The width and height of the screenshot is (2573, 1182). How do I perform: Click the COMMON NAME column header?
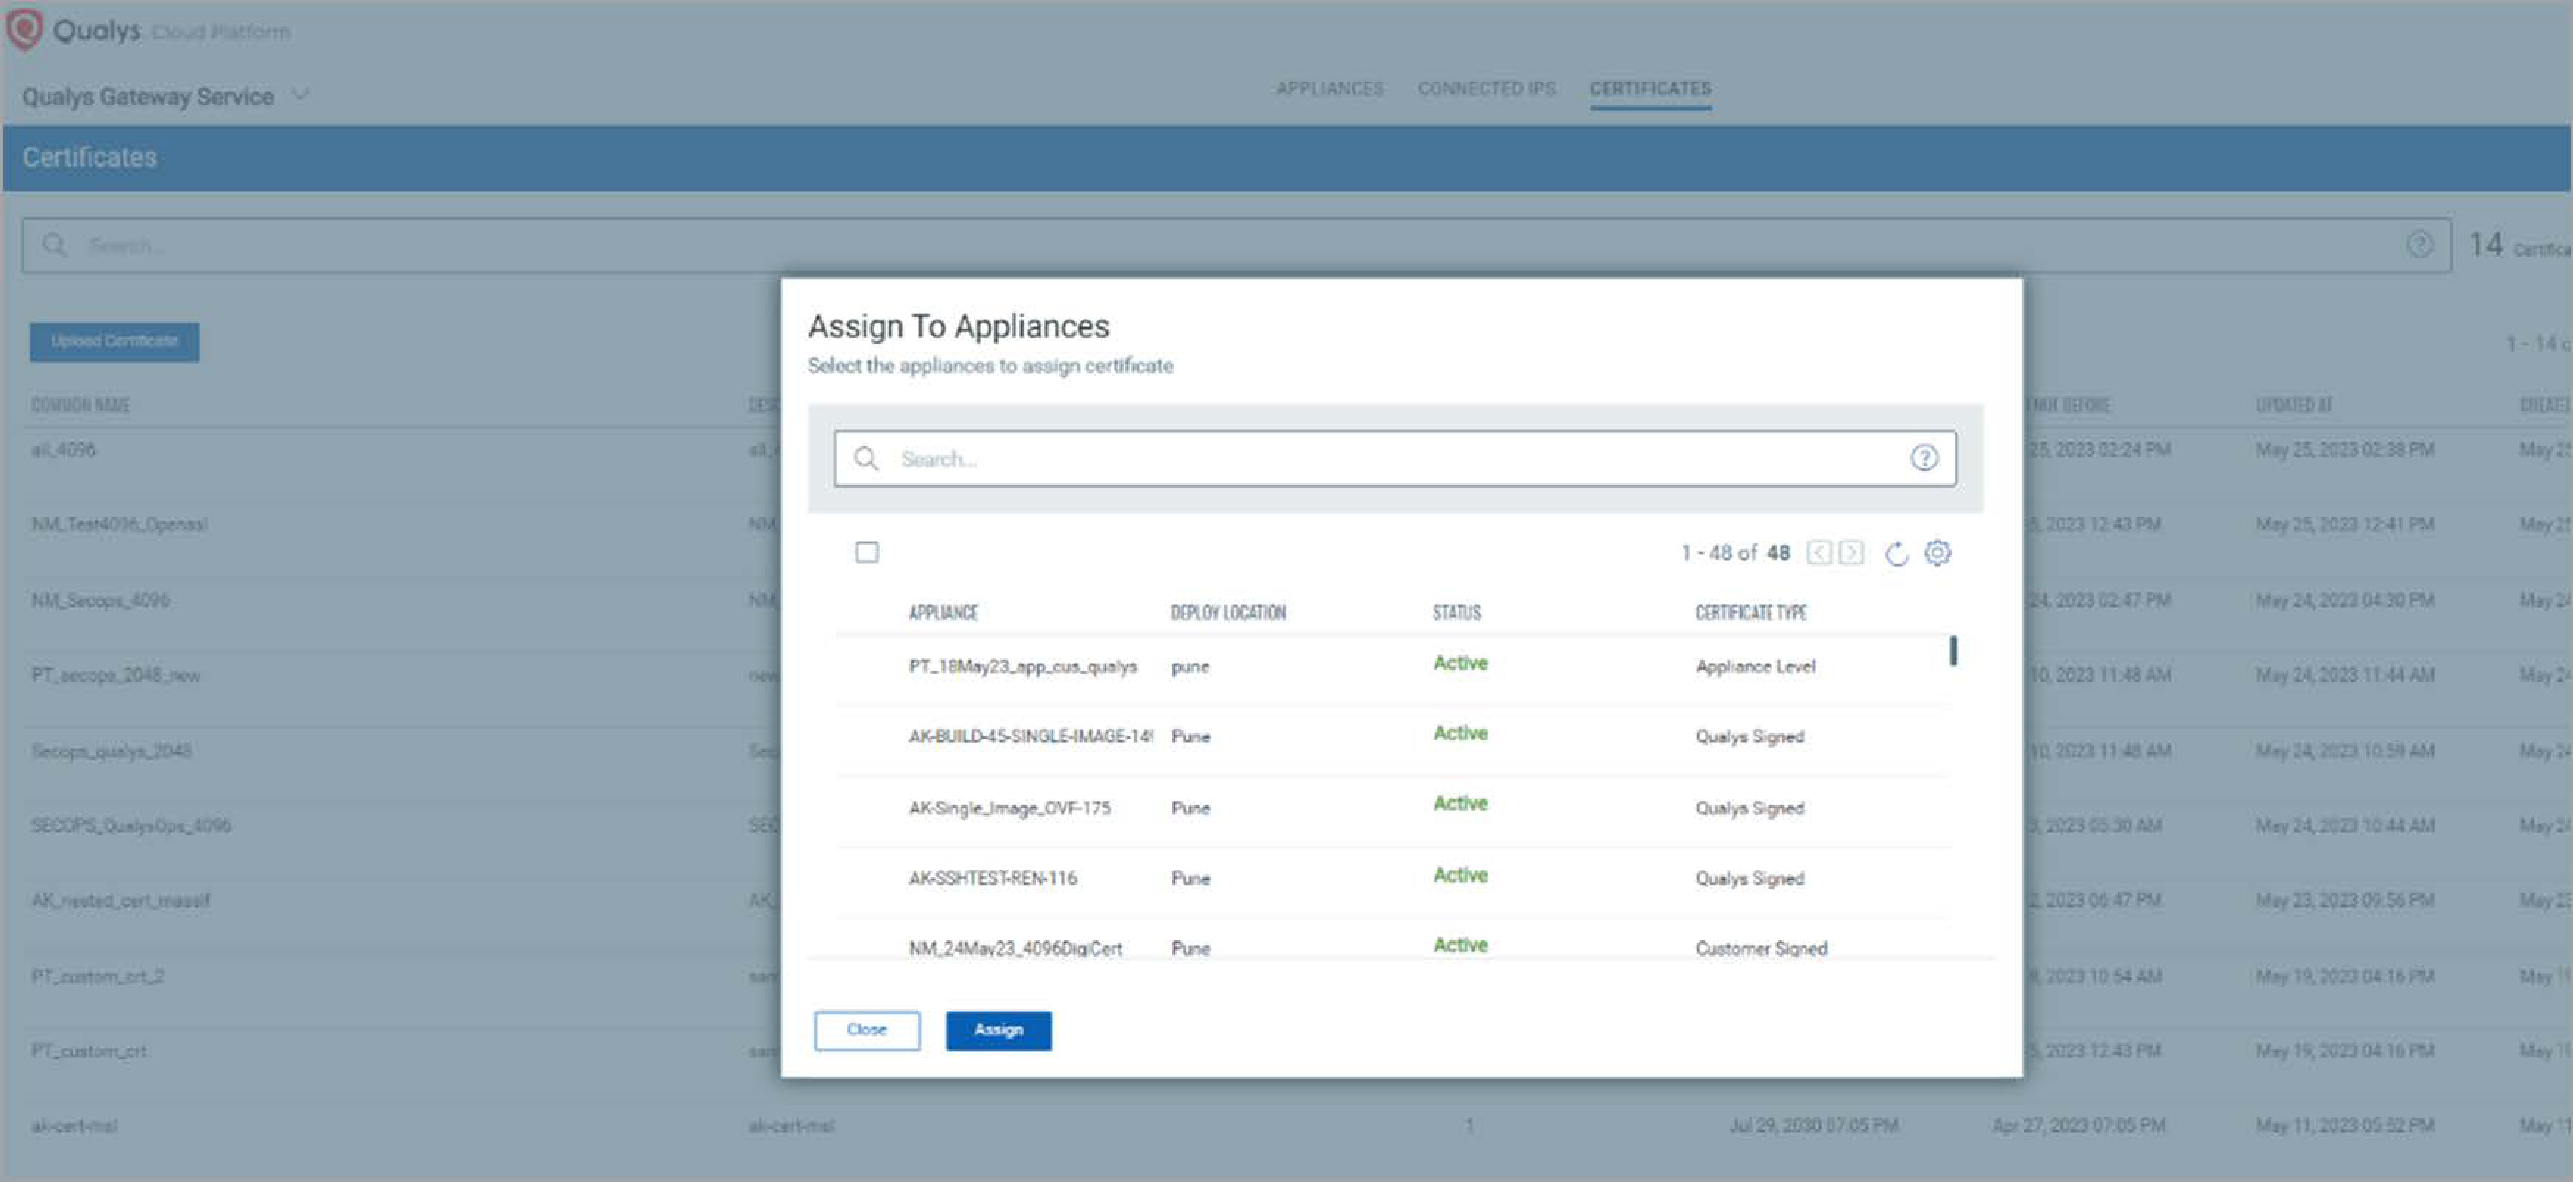pyautogui.click(x=80, y=405)
